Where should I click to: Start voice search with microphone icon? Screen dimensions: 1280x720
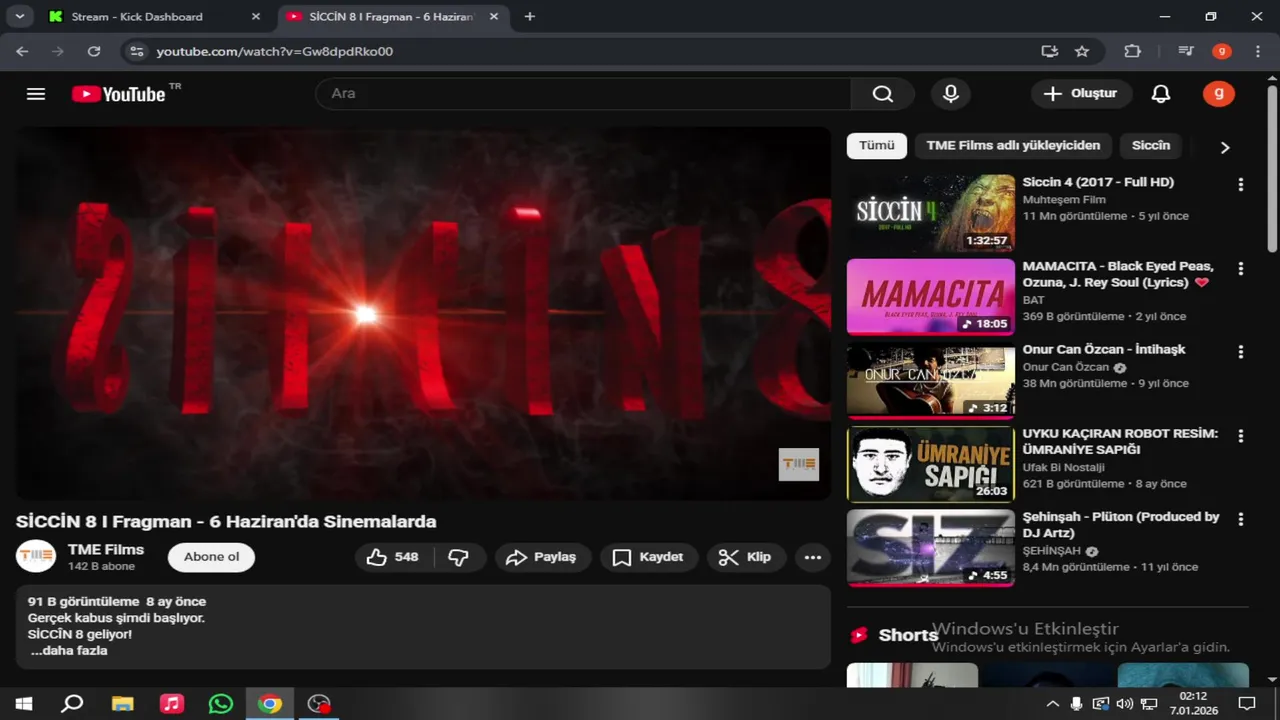(951, 94)
